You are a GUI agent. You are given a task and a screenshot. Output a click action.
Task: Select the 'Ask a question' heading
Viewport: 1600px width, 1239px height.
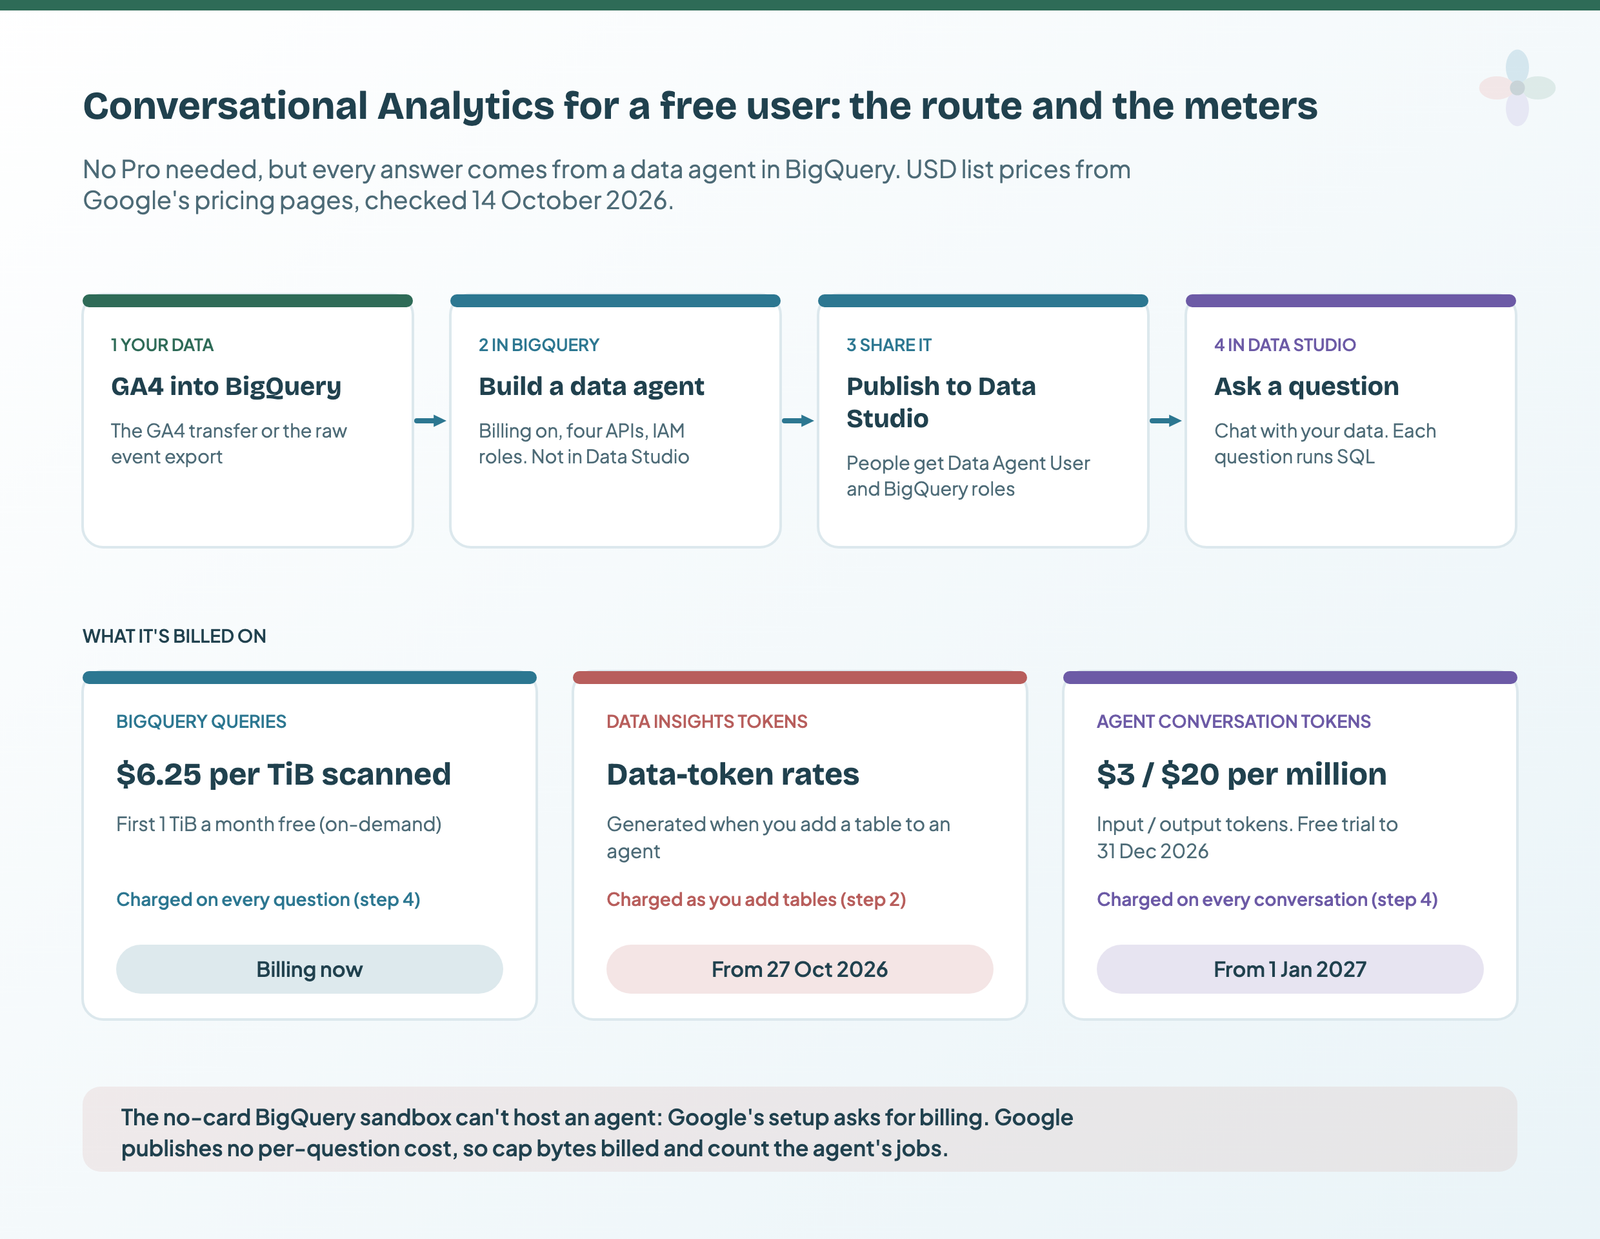coord(1306,386)
